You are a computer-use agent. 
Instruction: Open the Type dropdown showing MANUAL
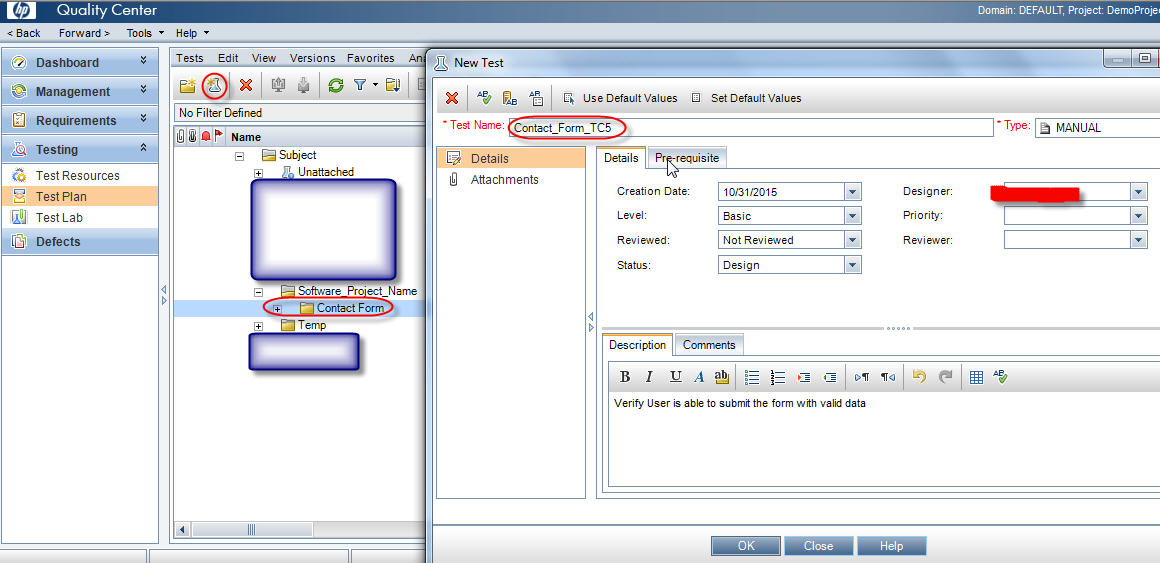1097,127
